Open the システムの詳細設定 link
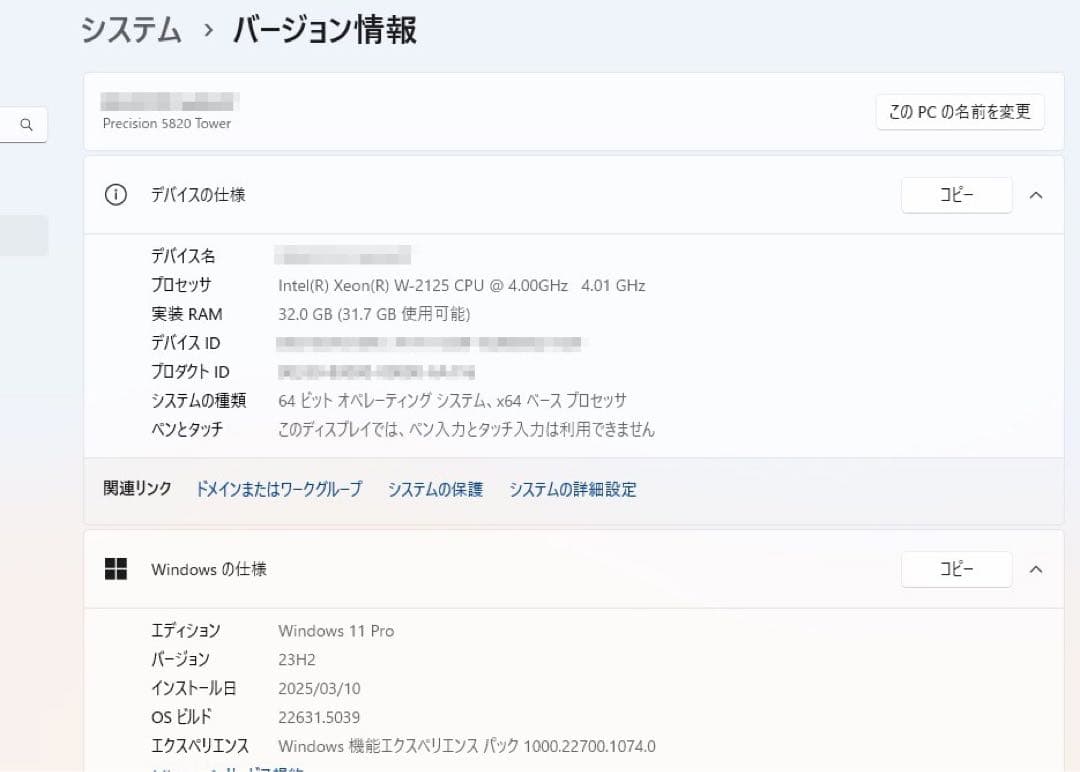This screenshot has height=772, width=1080. tap(572, 490)
